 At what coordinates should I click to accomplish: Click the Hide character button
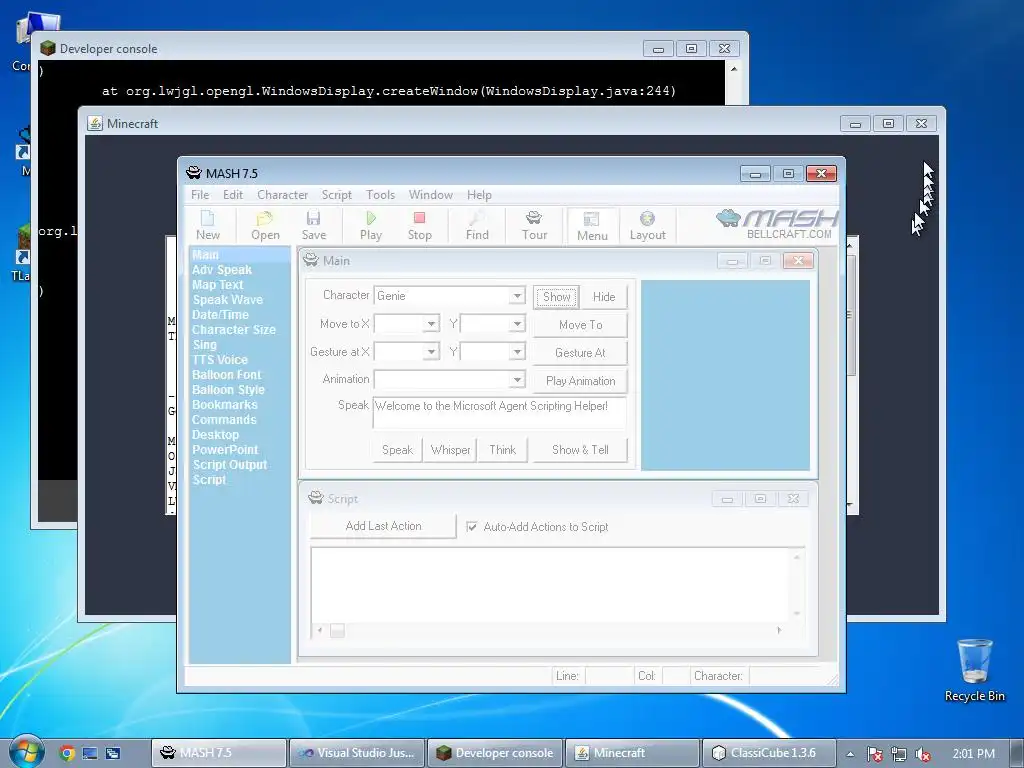(x=604, y=296)
